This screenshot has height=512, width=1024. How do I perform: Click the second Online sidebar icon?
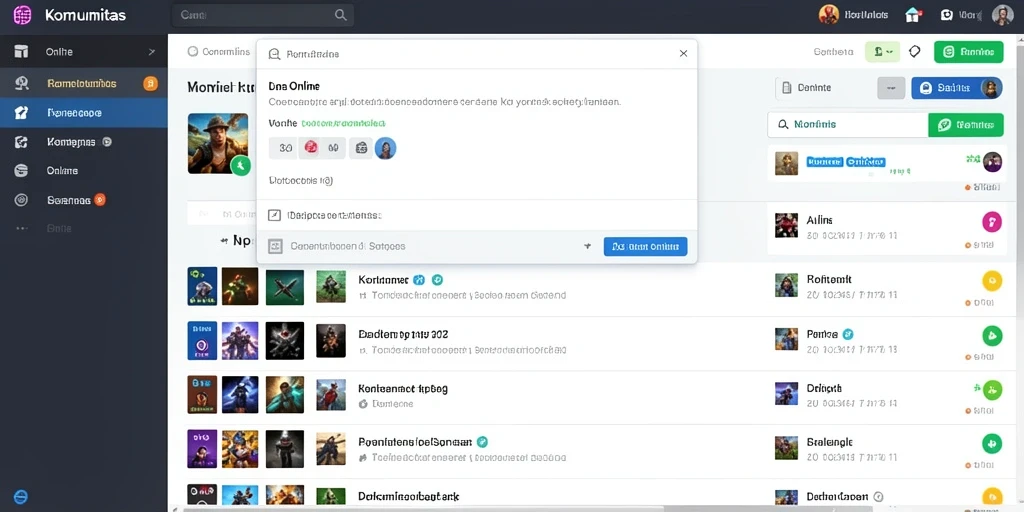pos(22,170)
